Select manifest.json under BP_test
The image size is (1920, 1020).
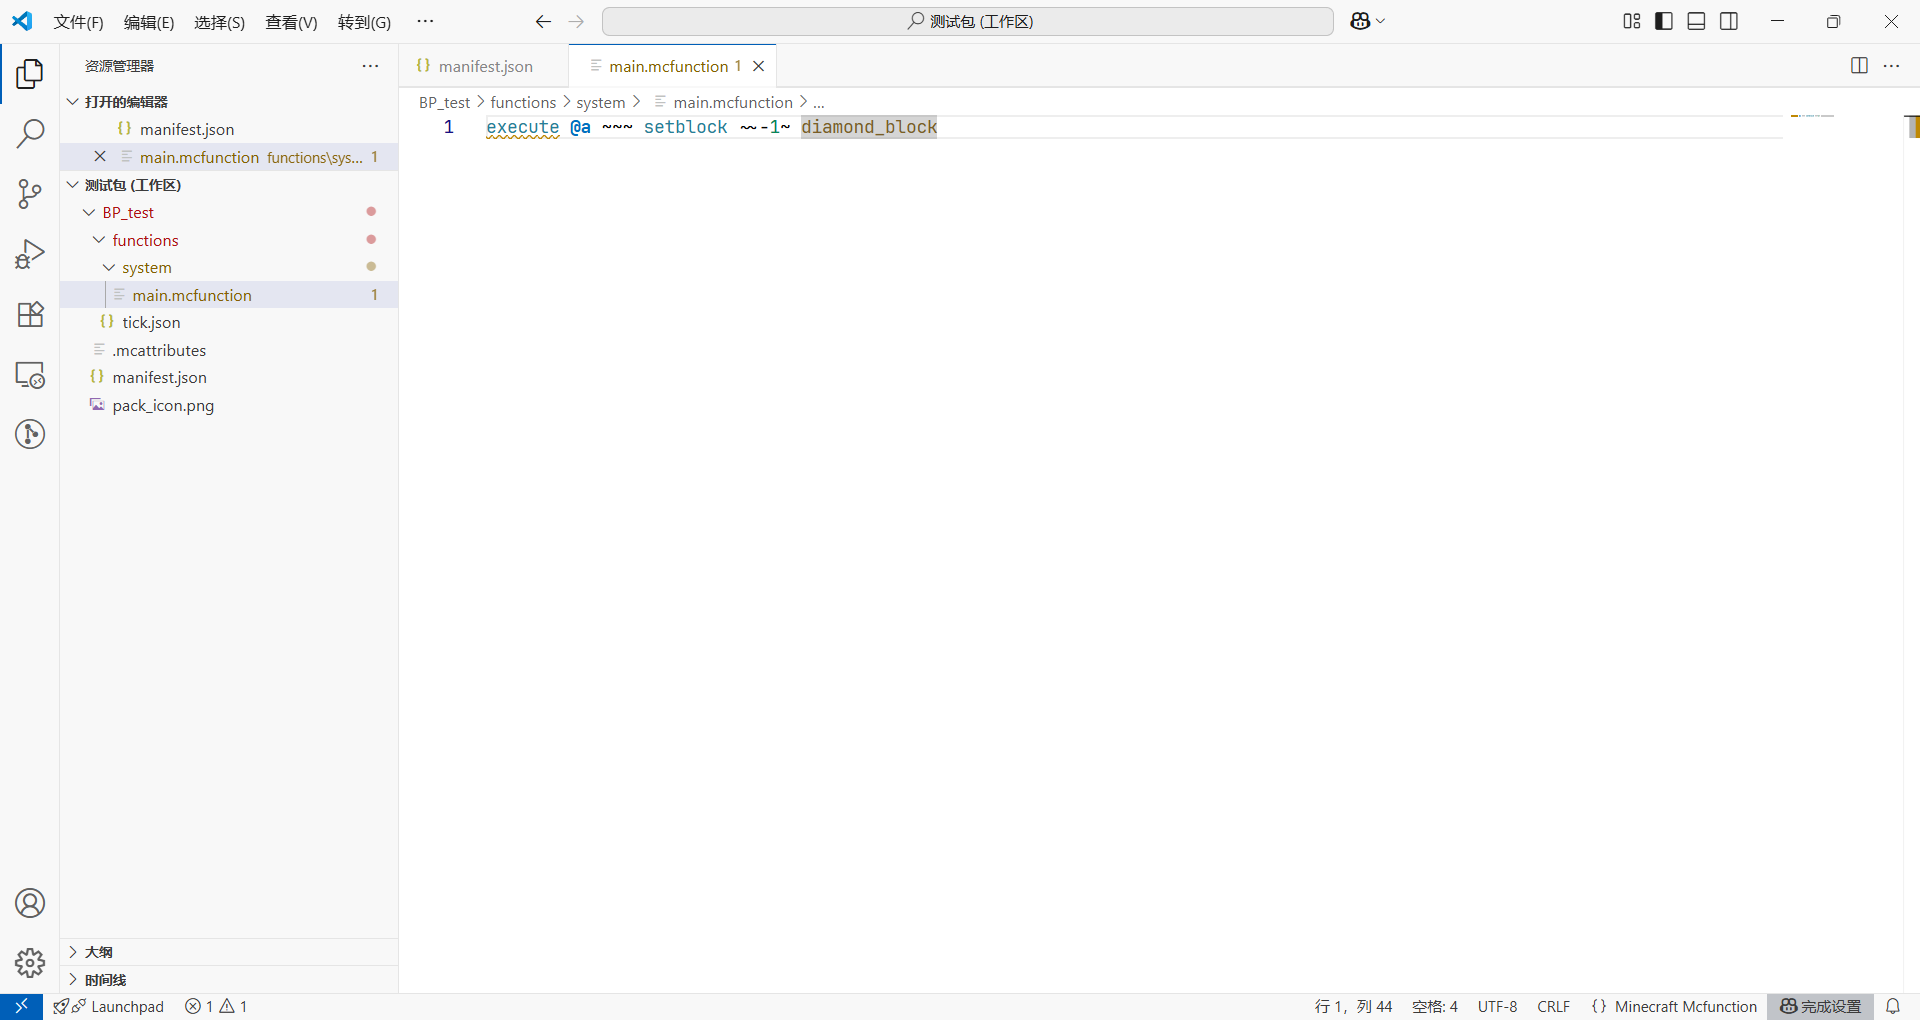pos(229,377)
